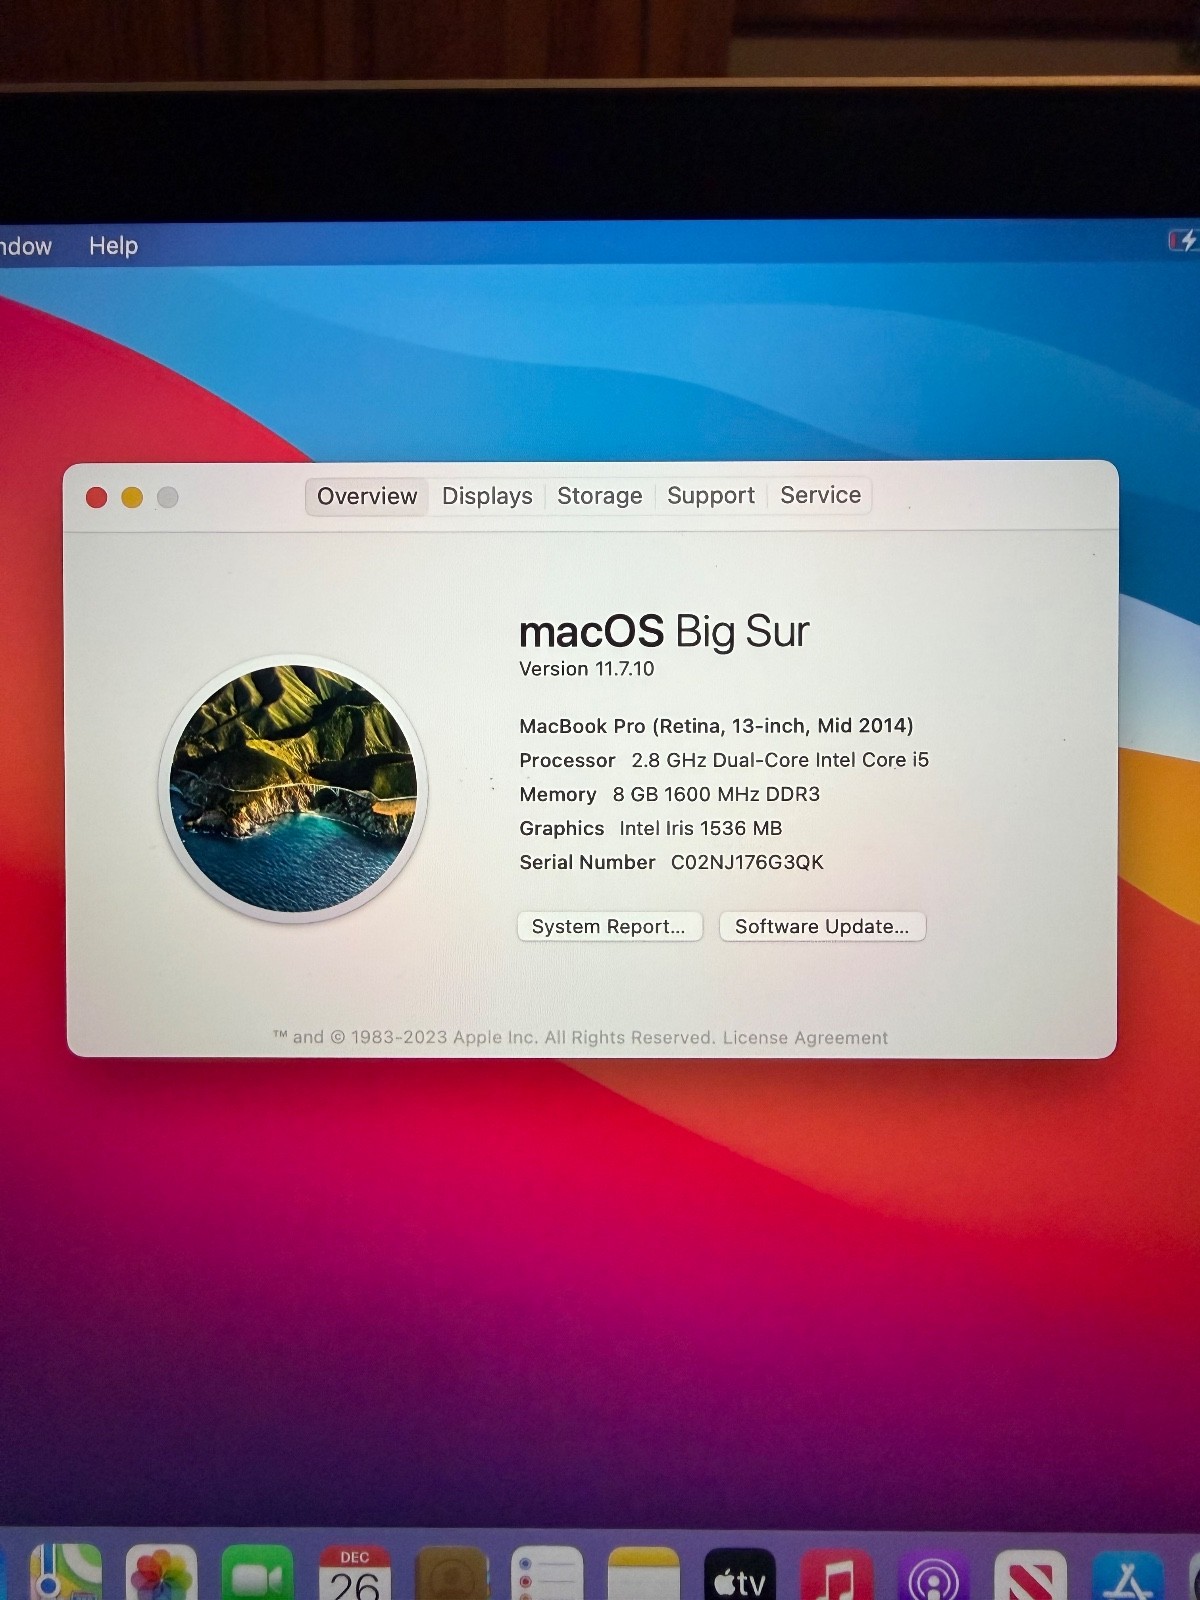Click the macOS Big Sur heading
Screen dimensions: 1200x1600
pos(664,631)
